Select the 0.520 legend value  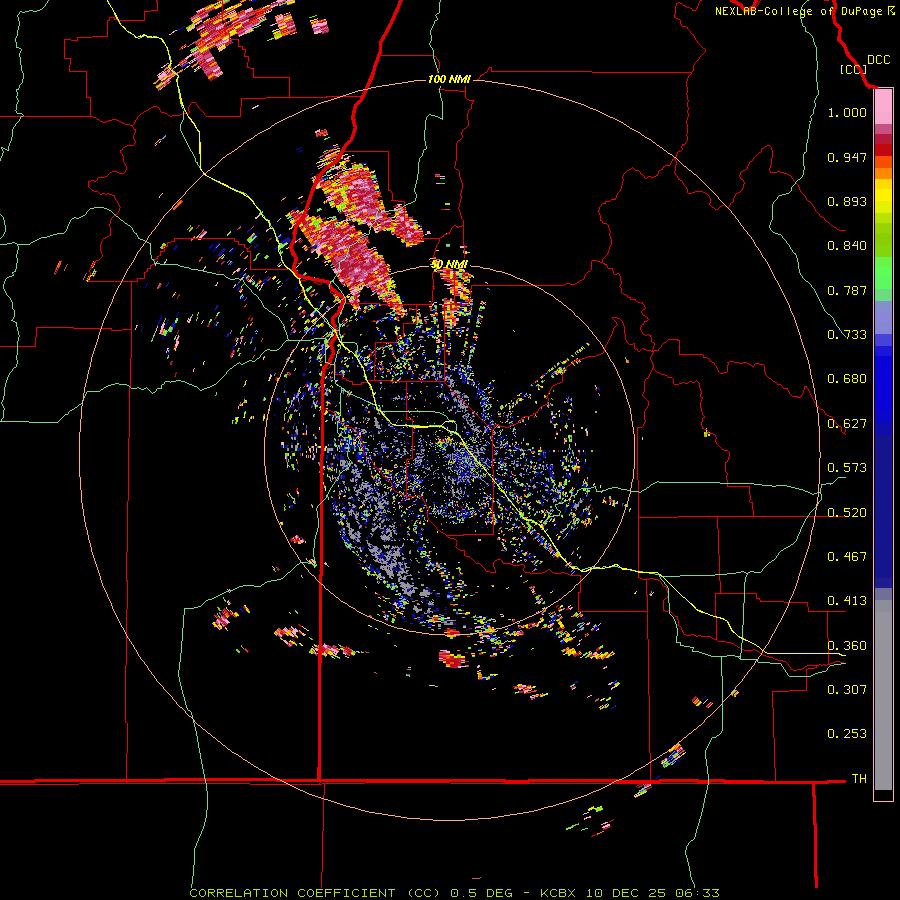(847, 513)
